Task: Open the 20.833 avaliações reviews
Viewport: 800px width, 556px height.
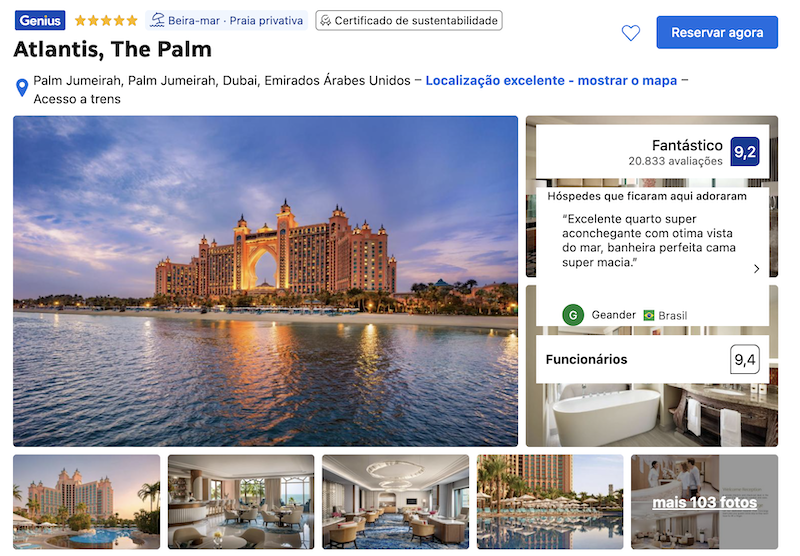Action: (675, 161)
